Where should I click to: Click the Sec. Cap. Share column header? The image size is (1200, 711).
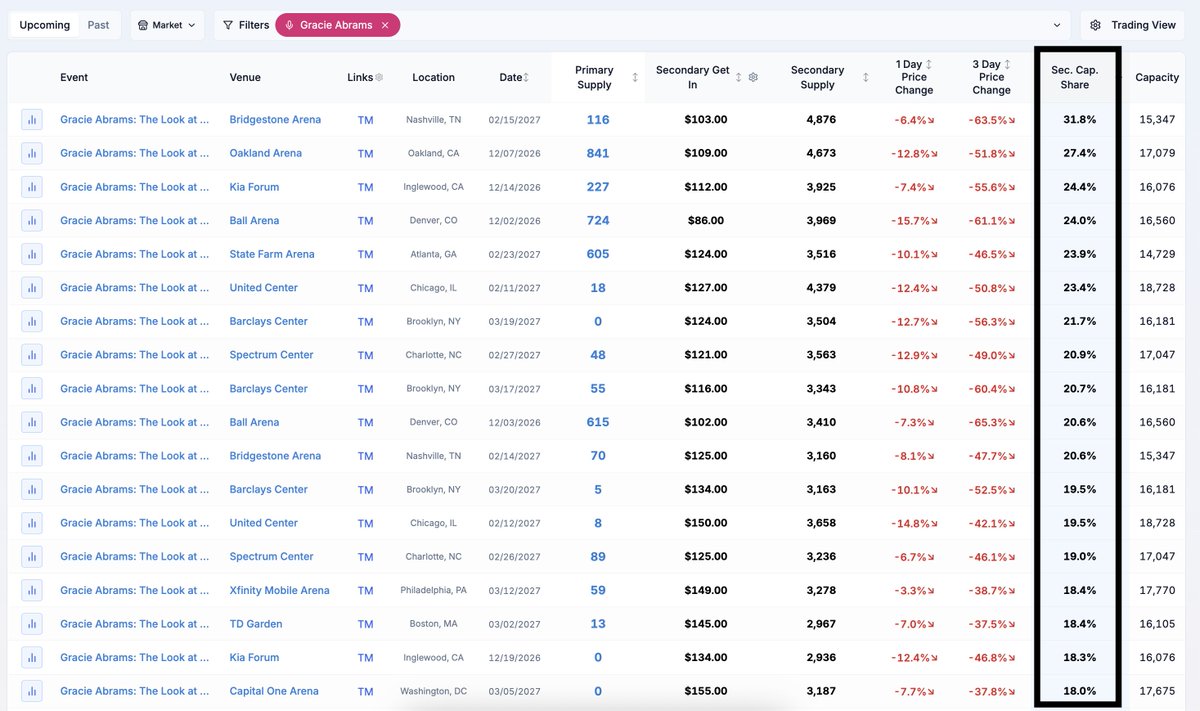(x=1075, y=77)
